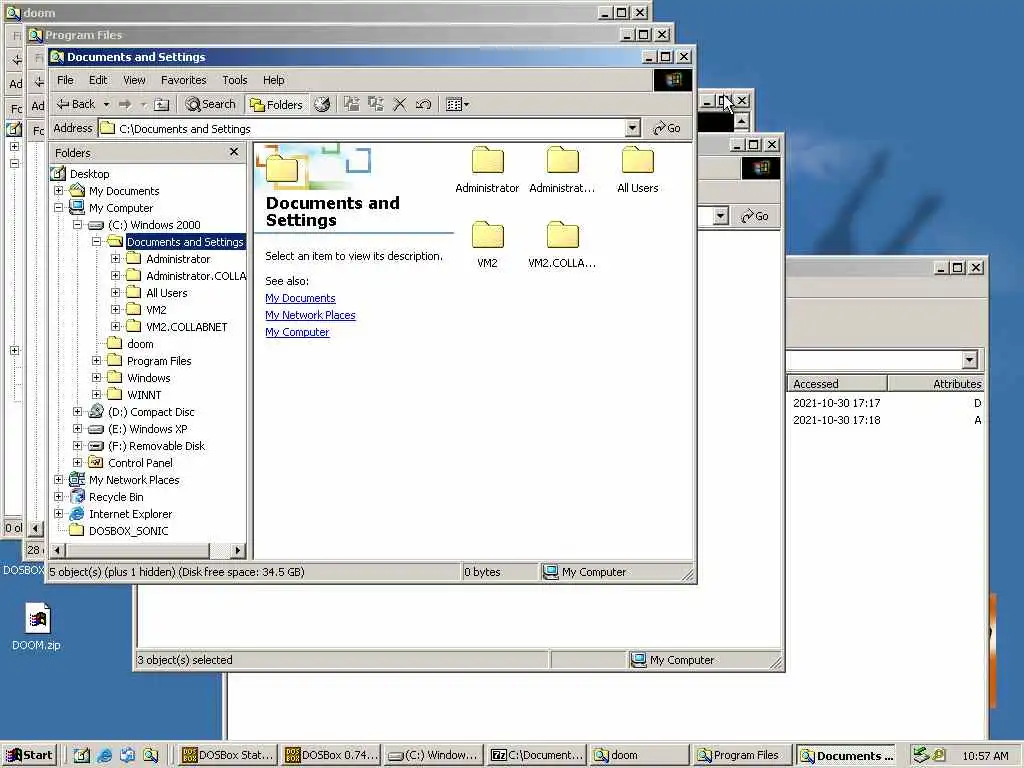Collapse My Computer tree node
Viewport: 1024px width, 768px height.
59,208
